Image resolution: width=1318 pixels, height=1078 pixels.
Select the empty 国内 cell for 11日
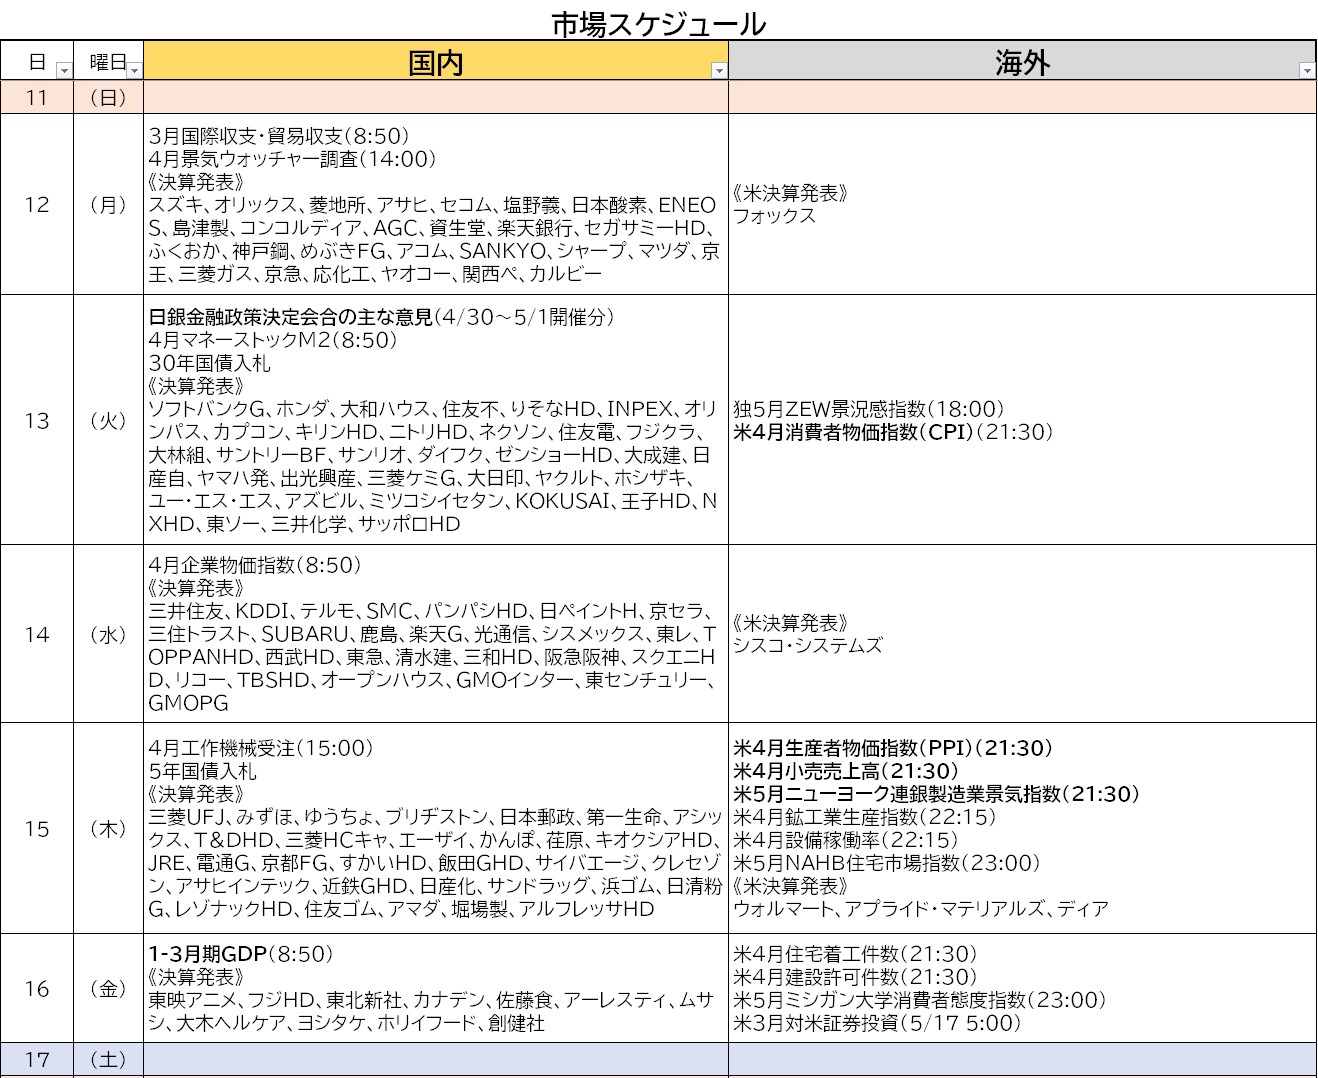tap(436, 97)
